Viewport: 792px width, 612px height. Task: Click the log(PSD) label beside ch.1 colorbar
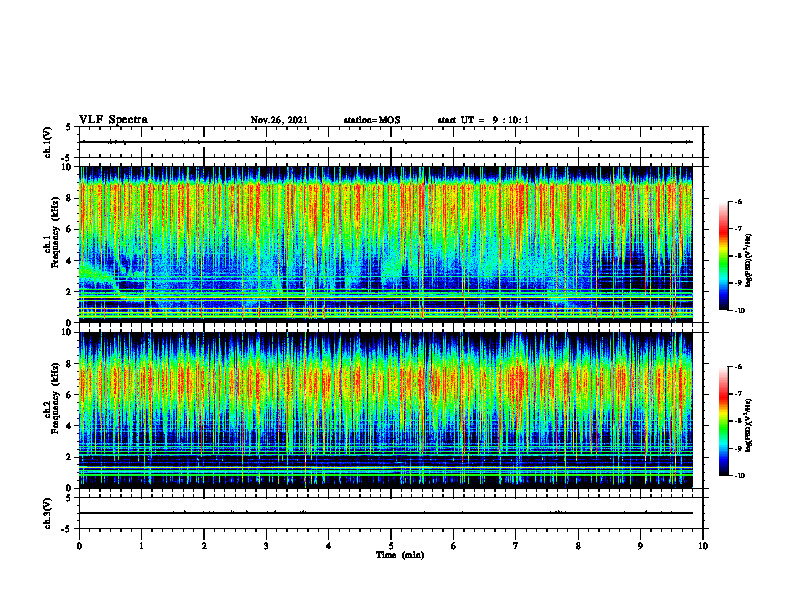point(749,261)
